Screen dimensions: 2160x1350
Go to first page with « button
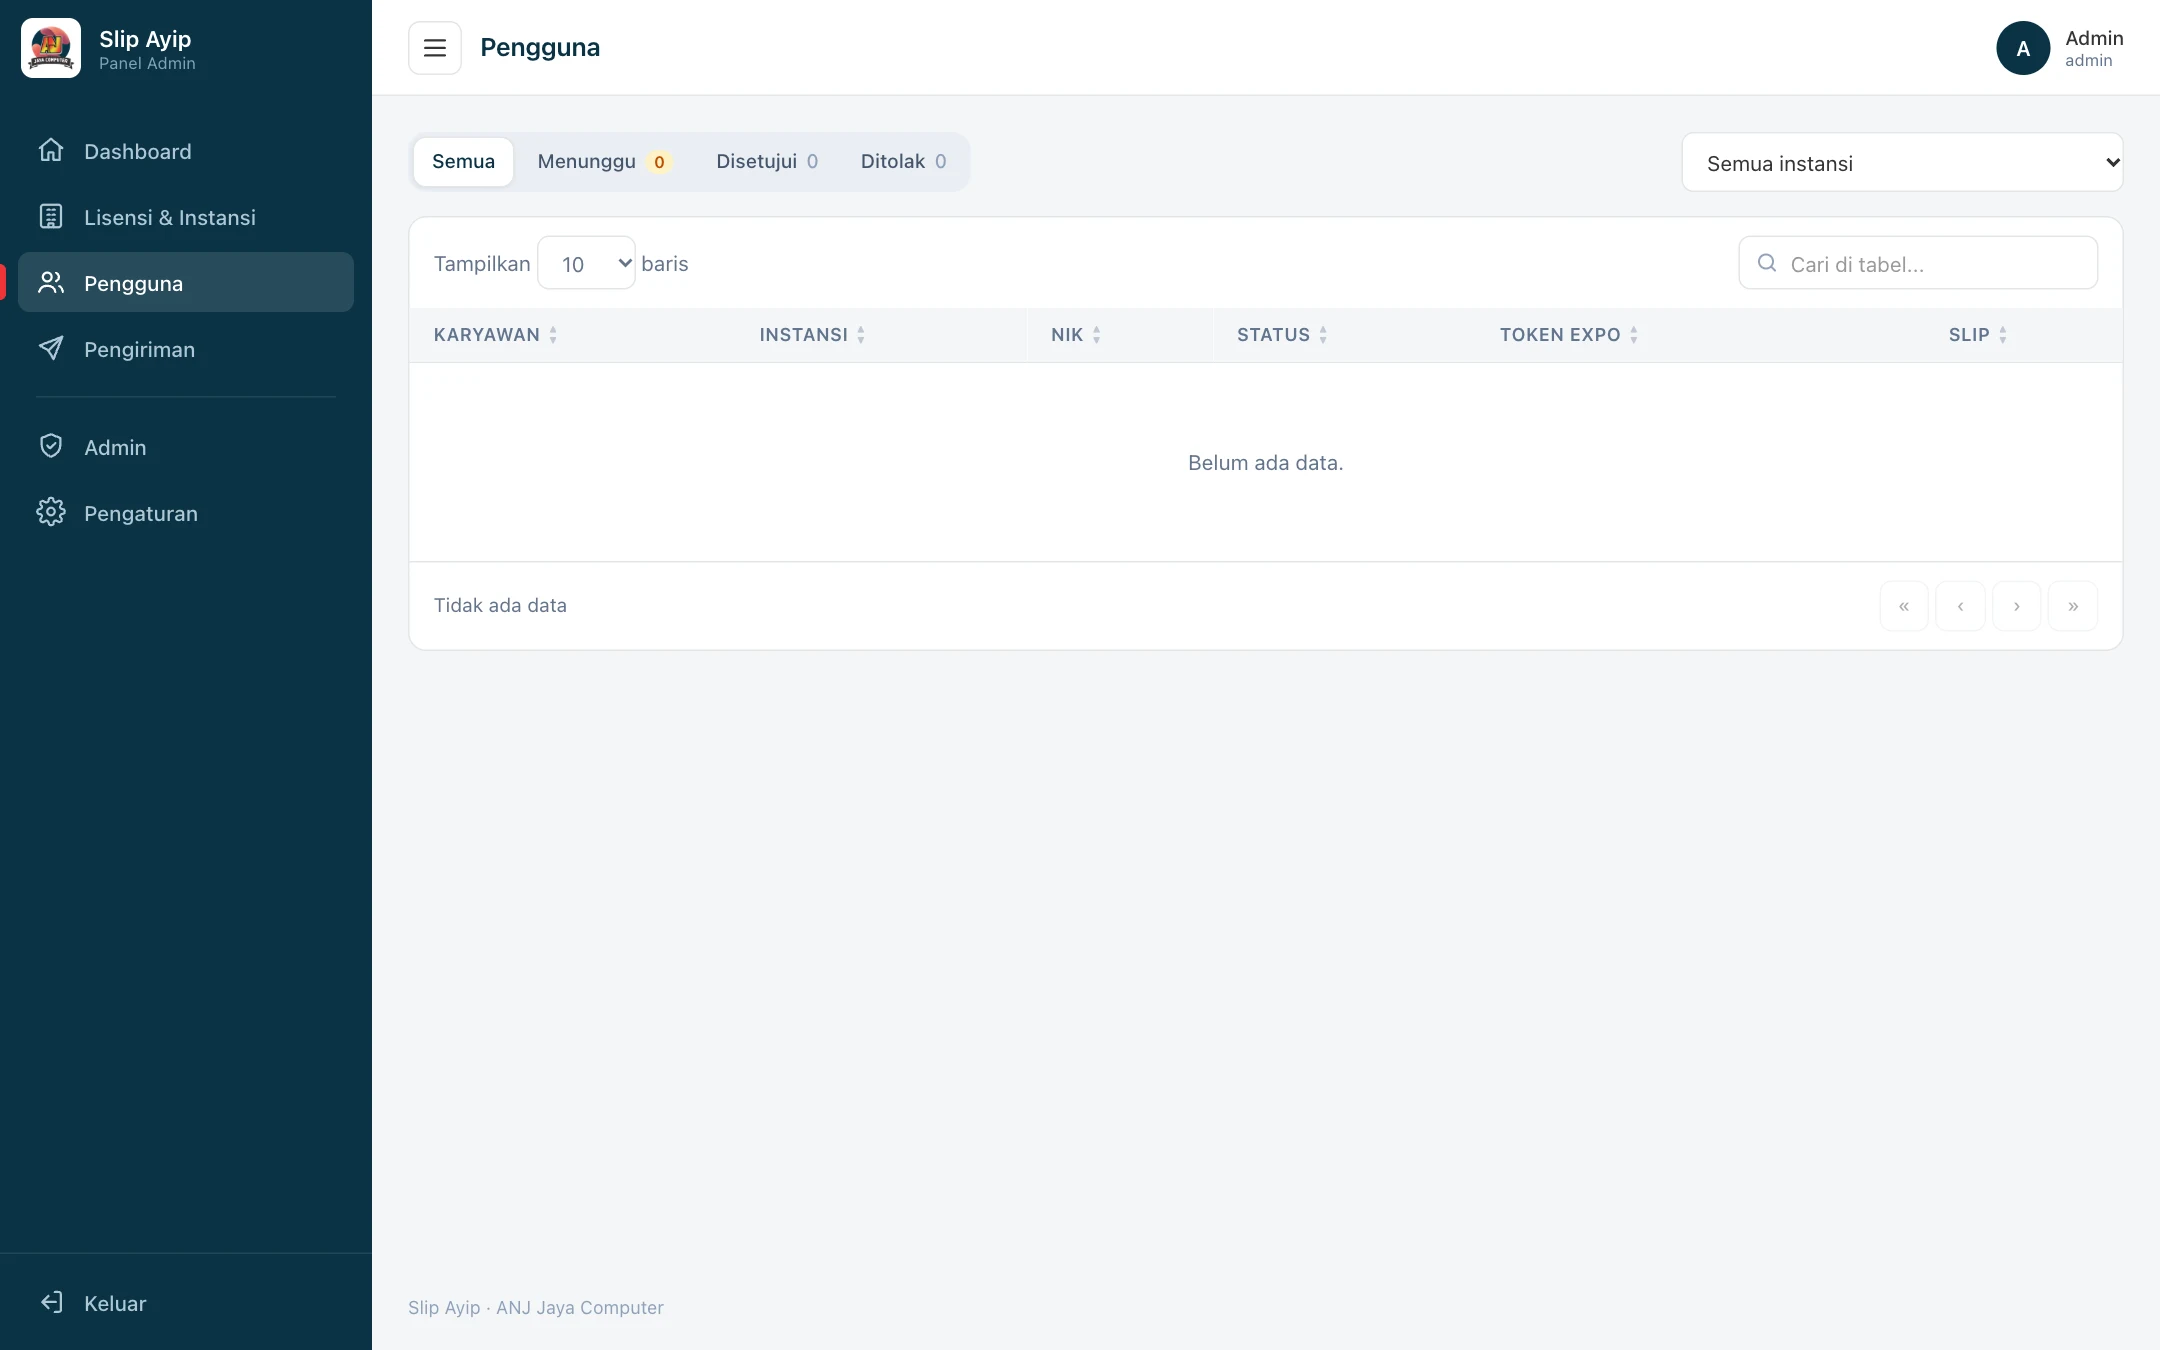(1904, 606)
